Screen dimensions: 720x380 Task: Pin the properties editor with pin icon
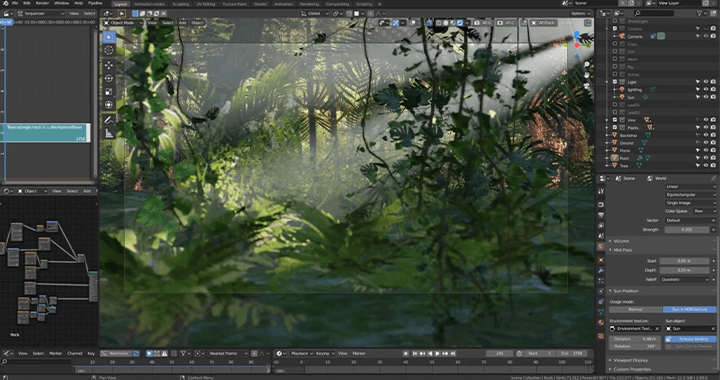(713, 178)
